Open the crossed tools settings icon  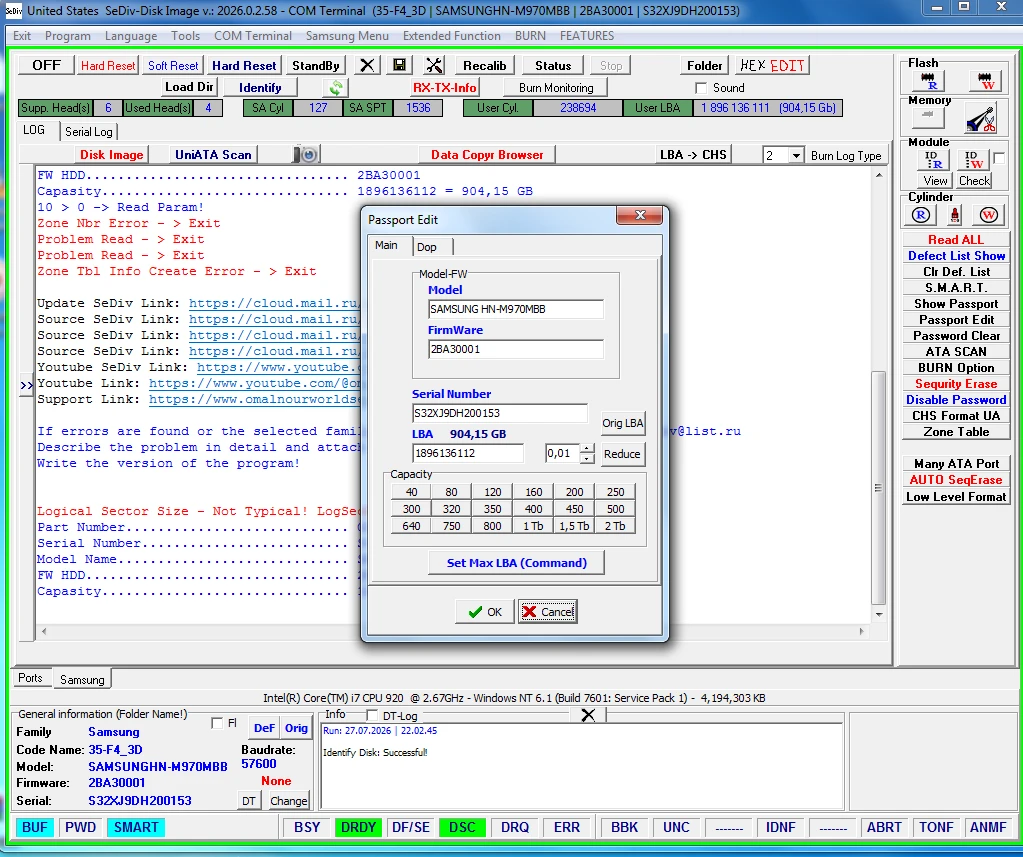[x=434, y=65]
